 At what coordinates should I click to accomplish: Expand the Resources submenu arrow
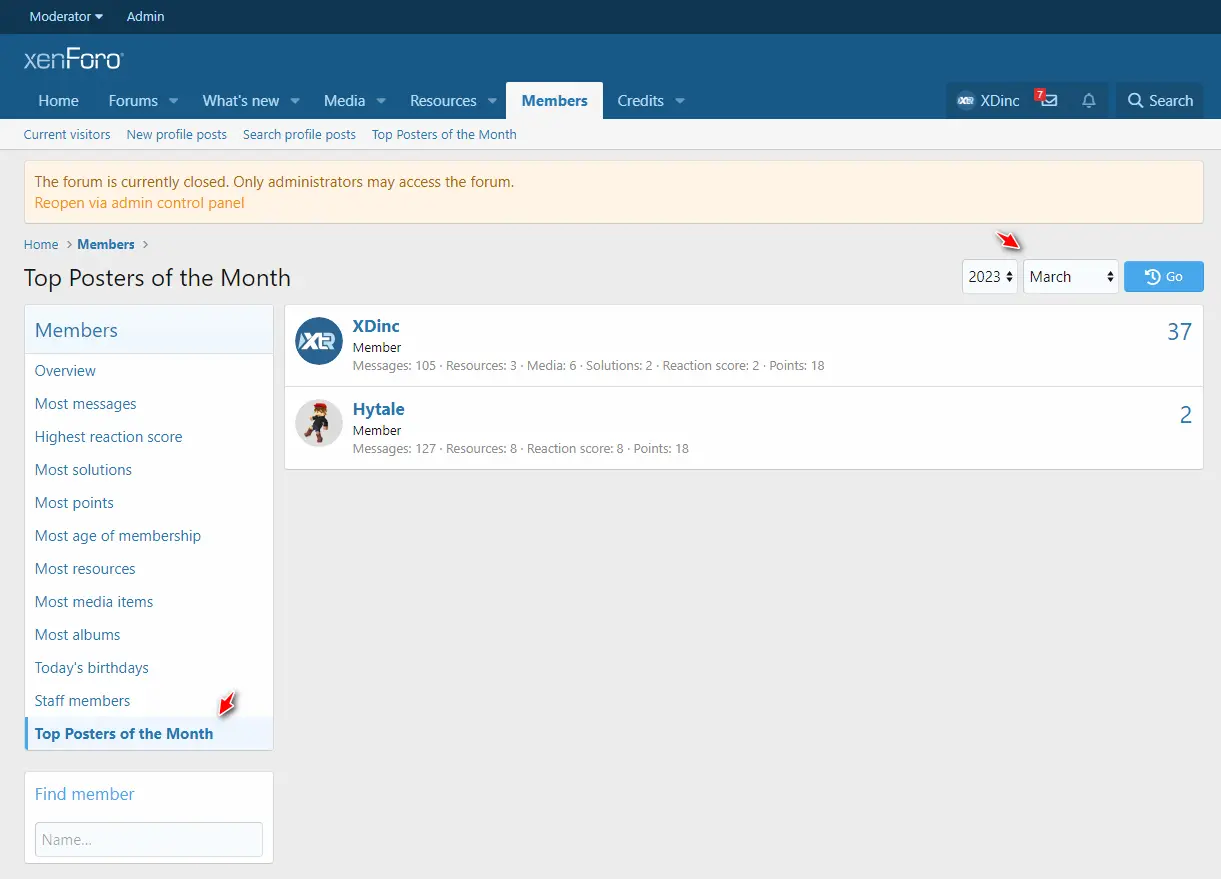pos(492,101)
